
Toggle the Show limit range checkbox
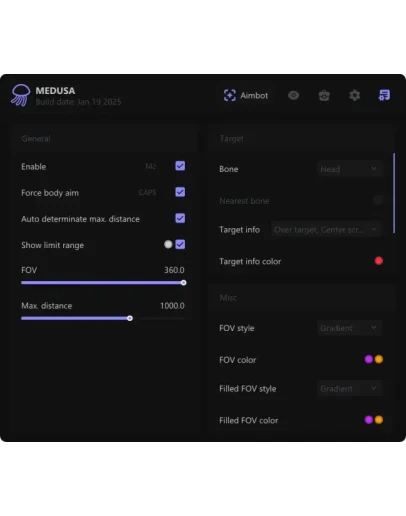point(180,244)
